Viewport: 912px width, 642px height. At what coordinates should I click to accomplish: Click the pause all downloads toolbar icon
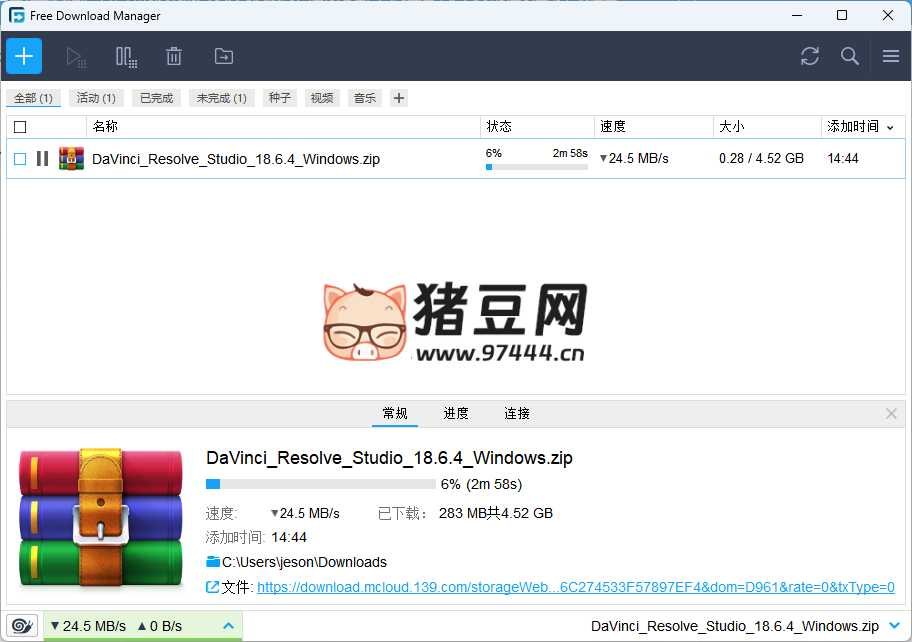tap(126, 57)
